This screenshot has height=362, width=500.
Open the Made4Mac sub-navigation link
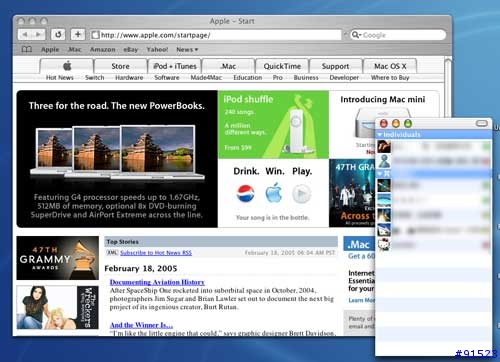coord(206,77)
